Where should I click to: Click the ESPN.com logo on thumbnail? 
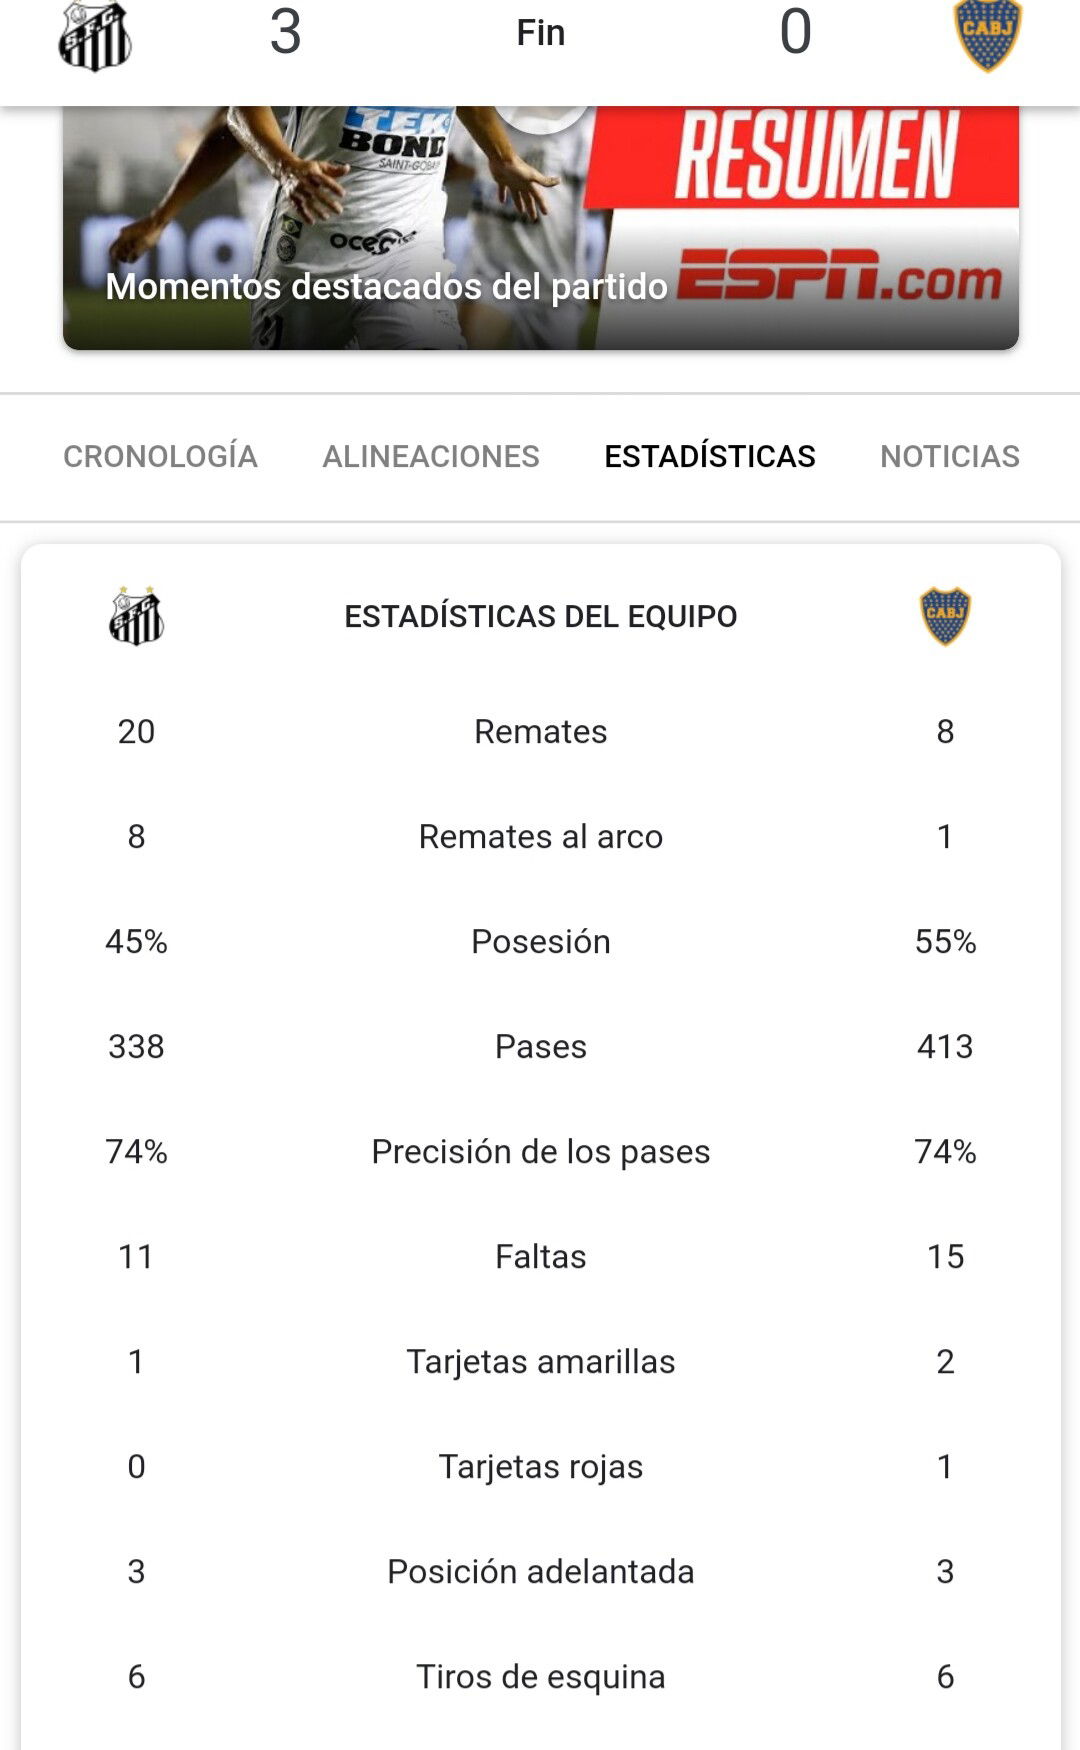point(840,276)
